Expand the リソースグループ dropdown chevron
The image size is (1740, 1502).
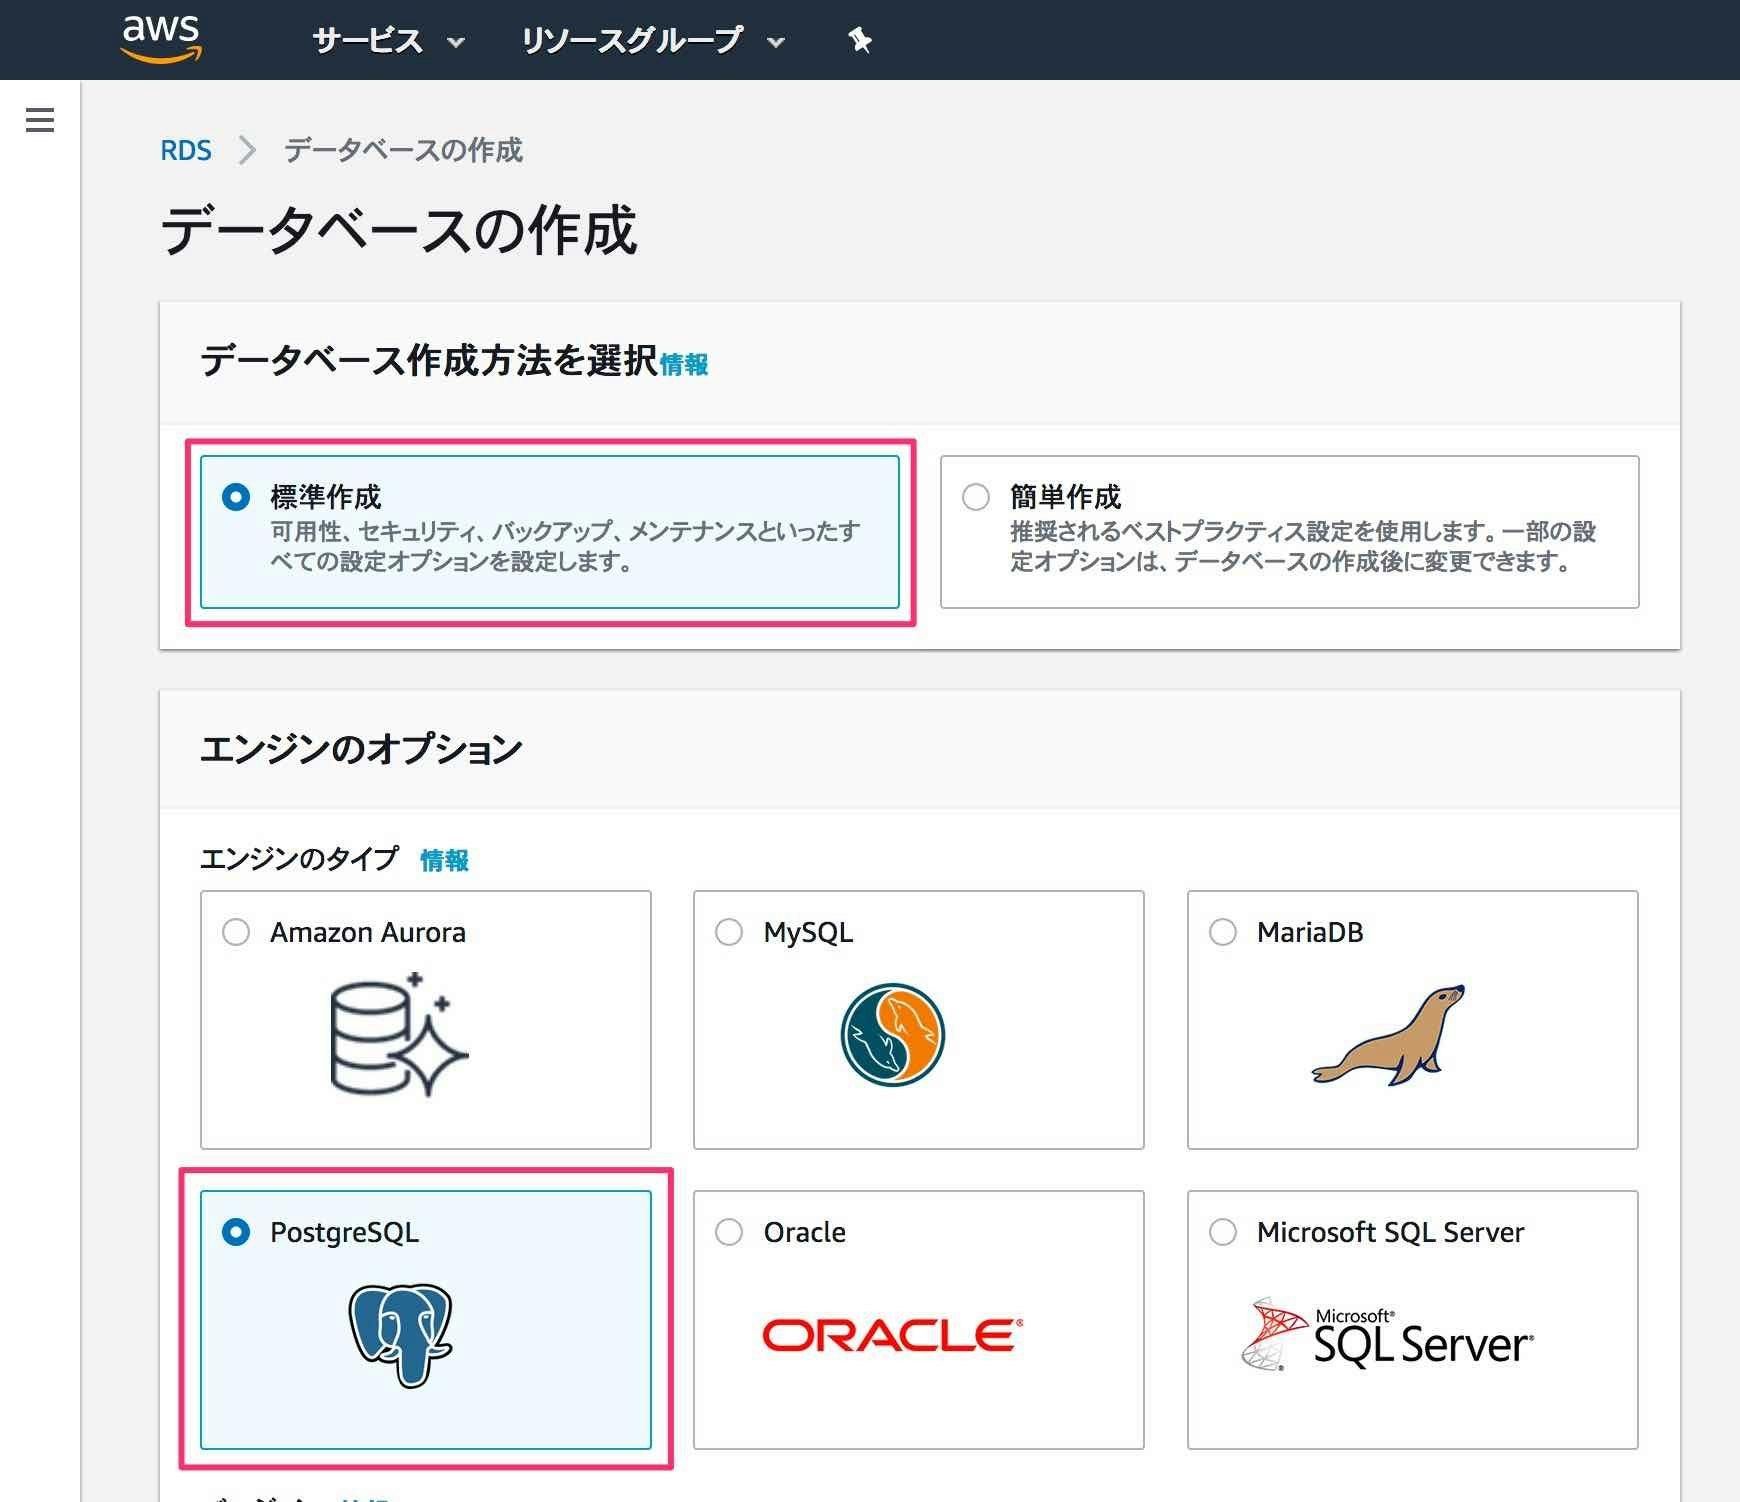[776, 42]
